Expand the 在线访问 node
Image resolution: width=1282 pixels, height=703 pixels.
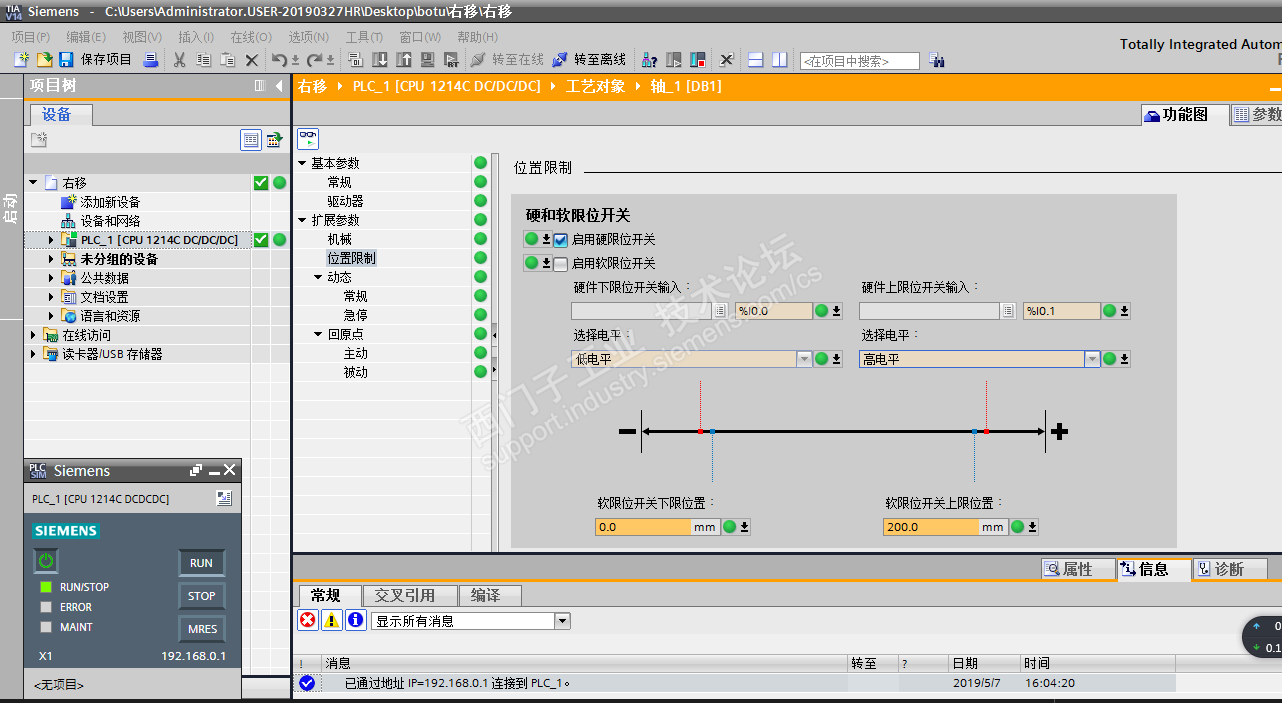tap(33, 335)
